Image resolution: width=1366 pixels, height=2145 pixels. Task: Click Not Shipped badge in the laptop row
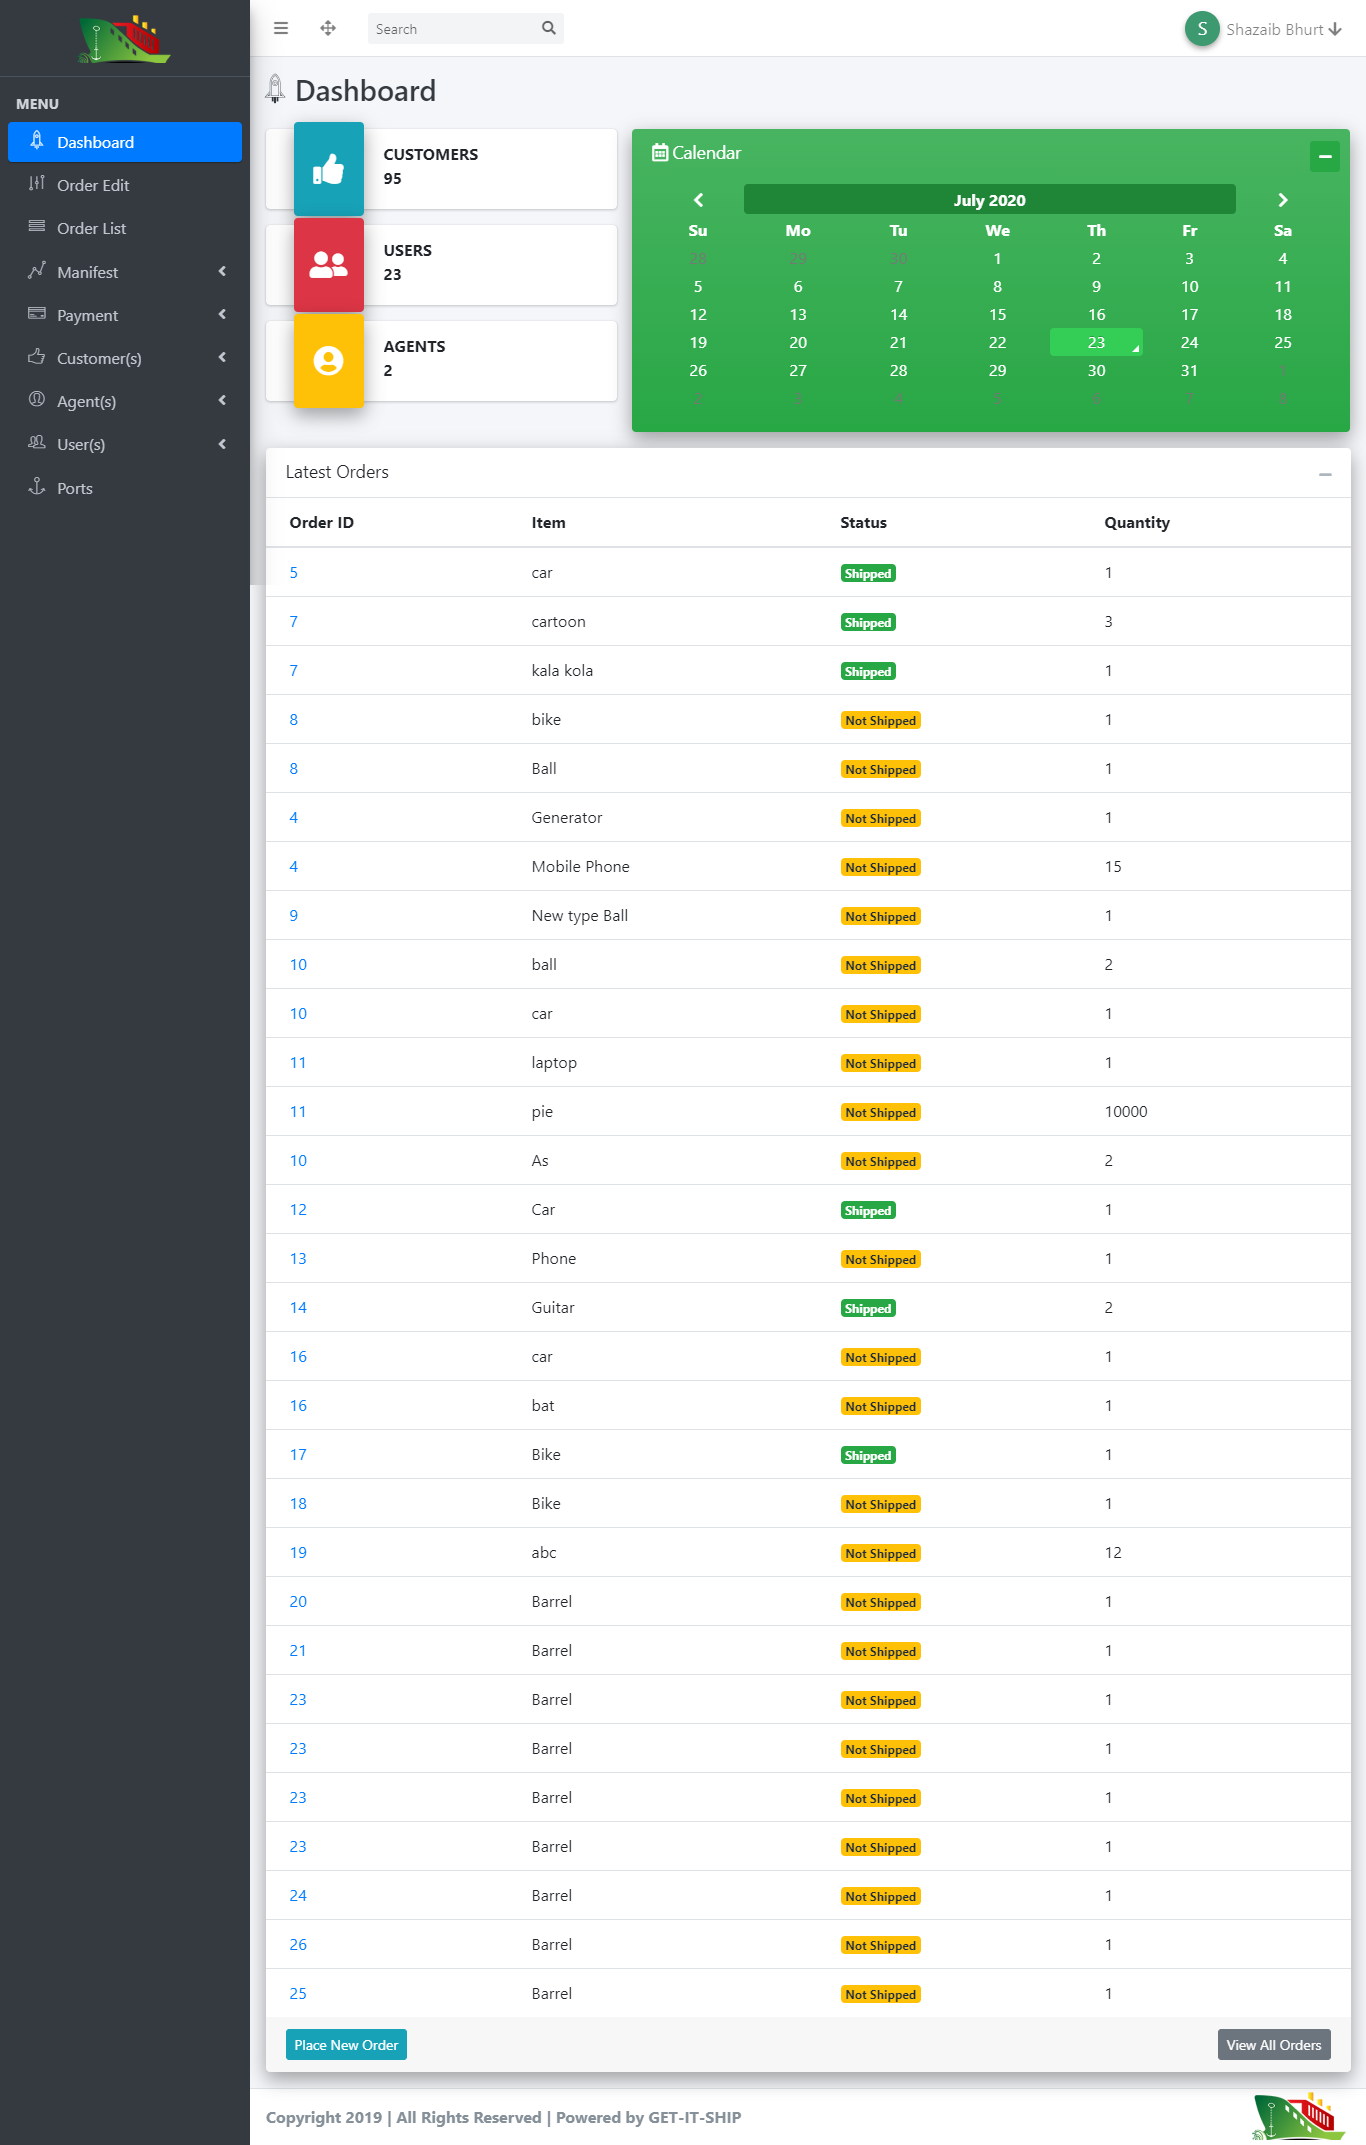[881, 1063]
